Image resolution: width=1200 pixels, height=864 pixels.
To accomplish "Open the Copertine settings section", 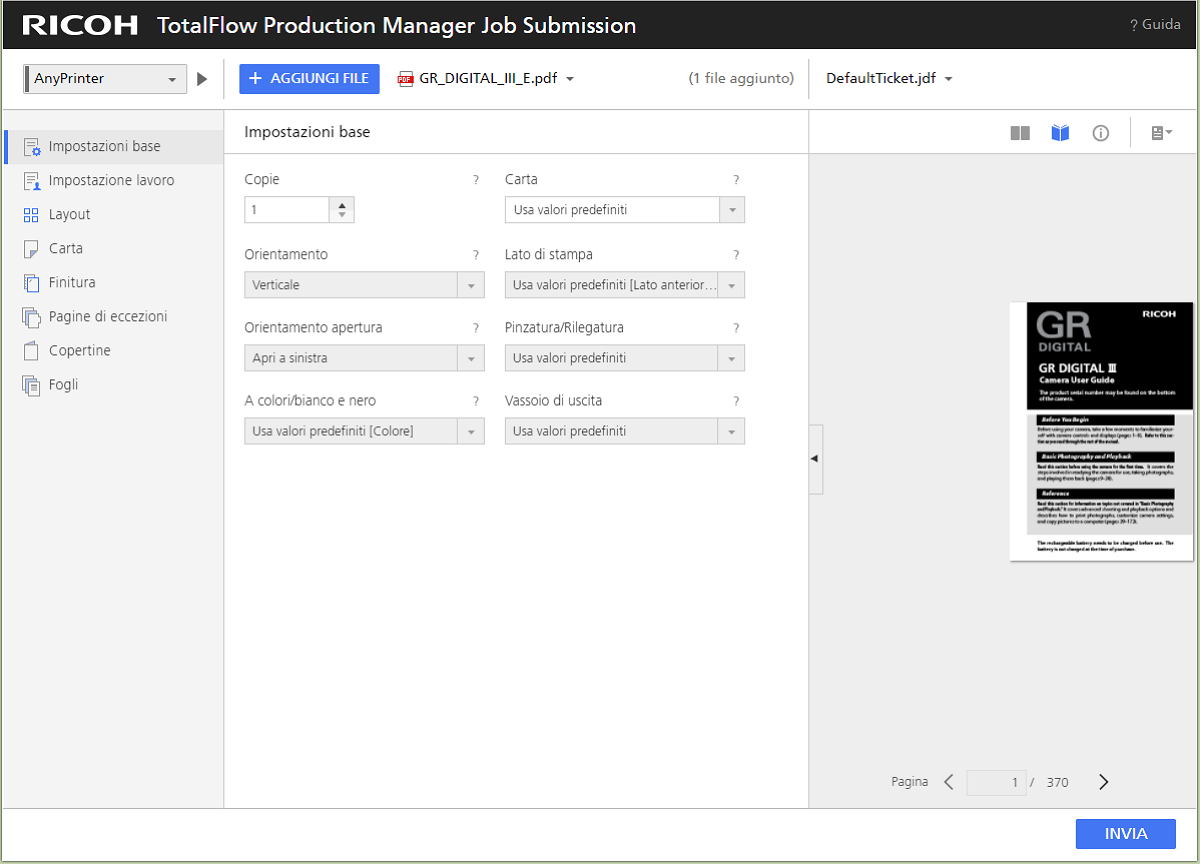I will pyautogui.click(x=112, y=351).
